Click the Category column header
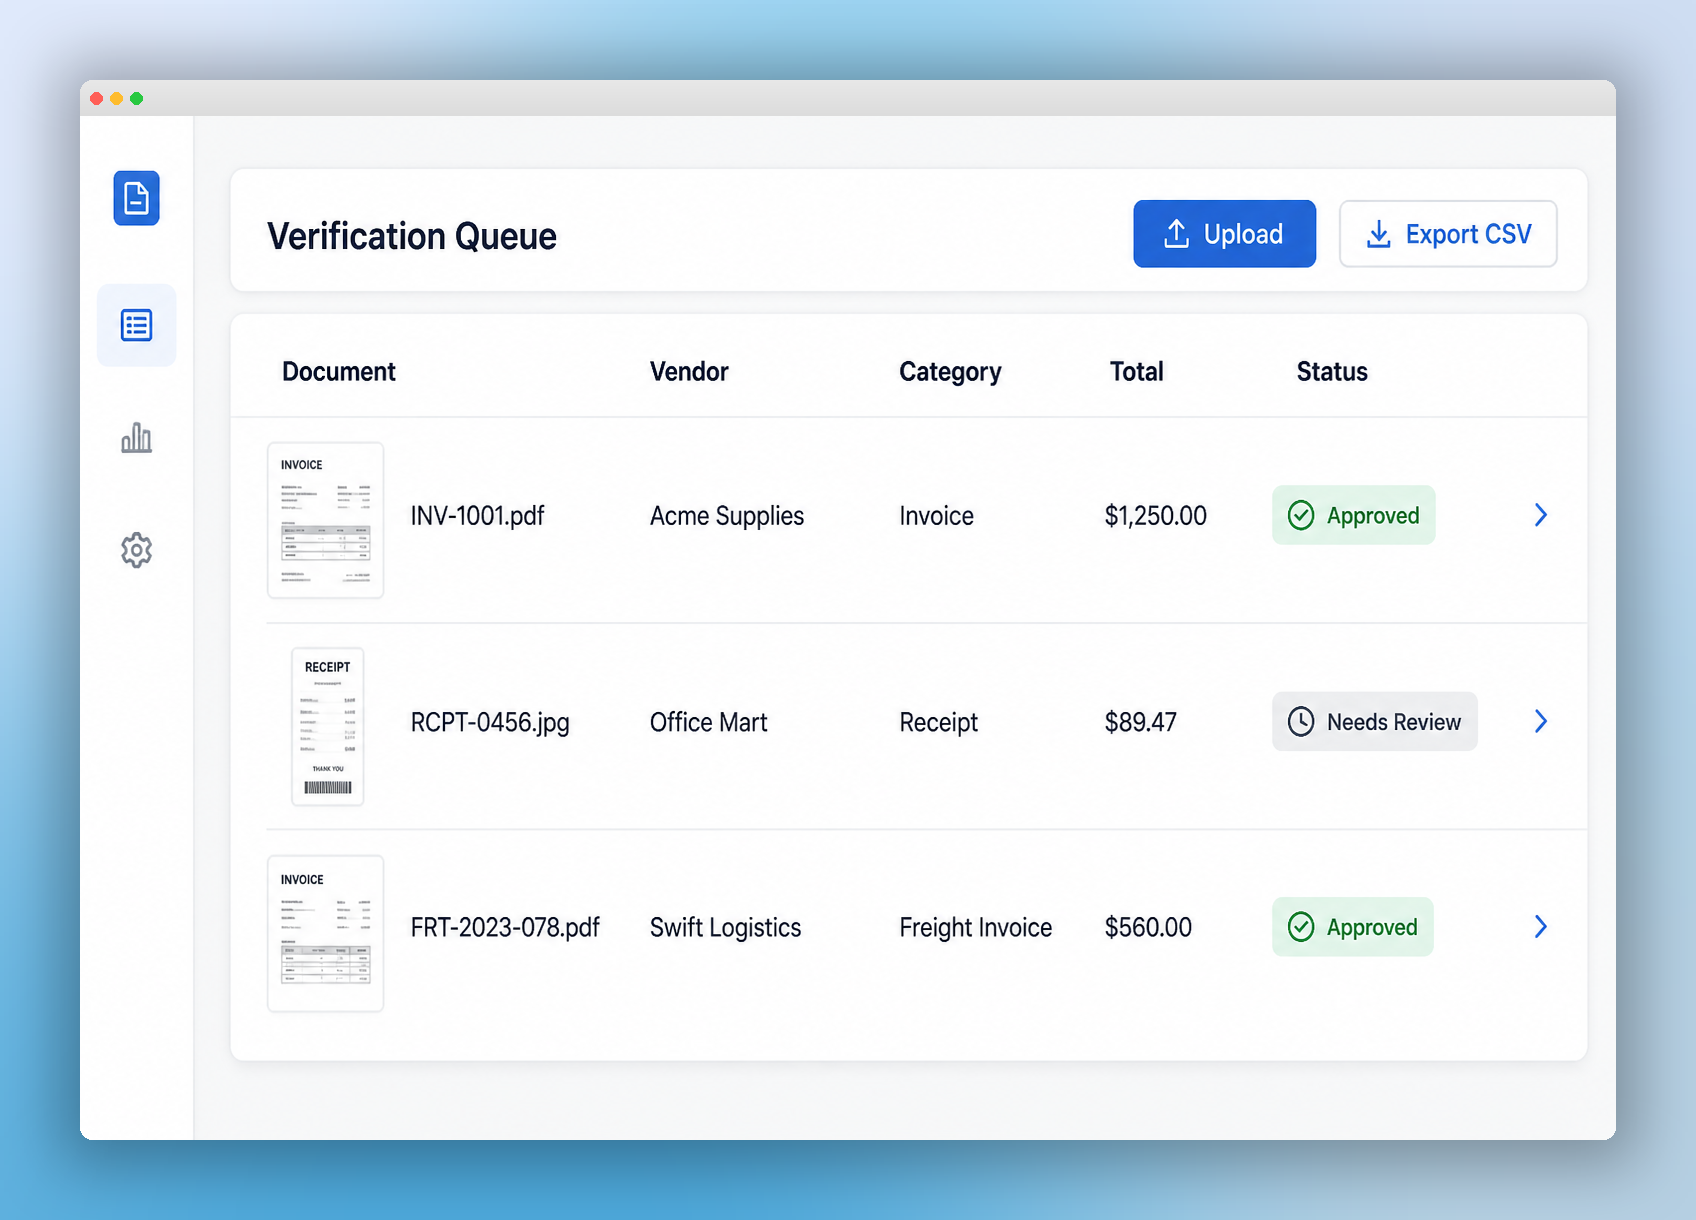Image resolution: width=1696 pixels, height=1220 pixels. pos(950,372)
